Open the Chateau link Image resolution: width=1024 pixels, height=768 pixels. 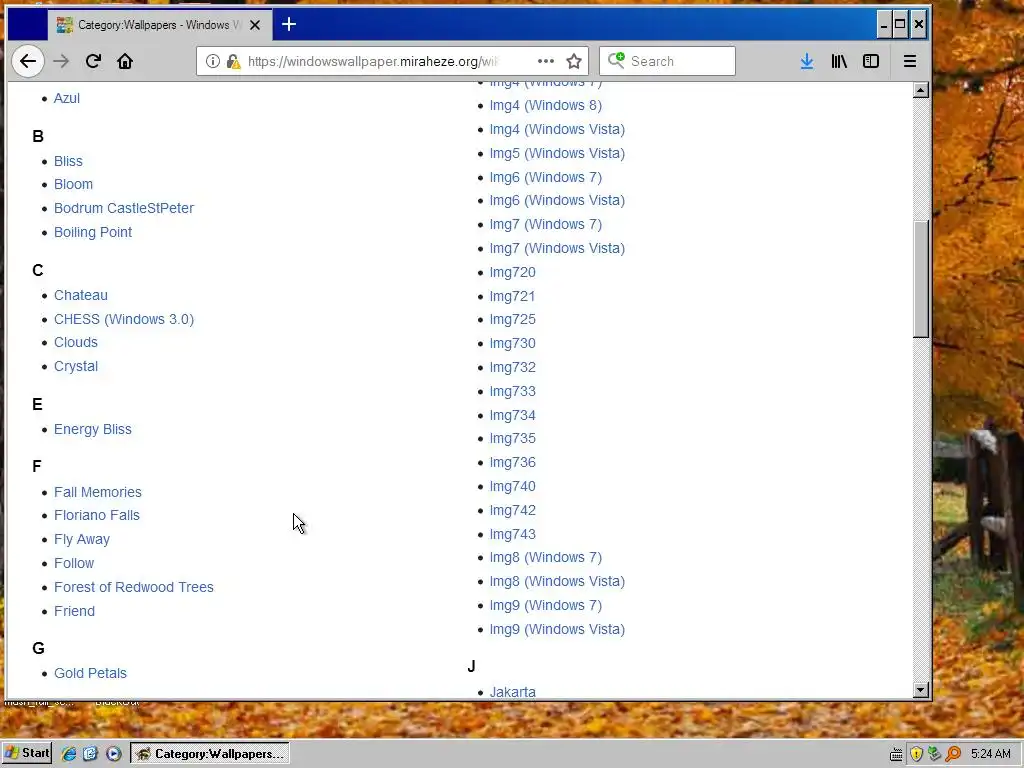[x=80, y=295]
